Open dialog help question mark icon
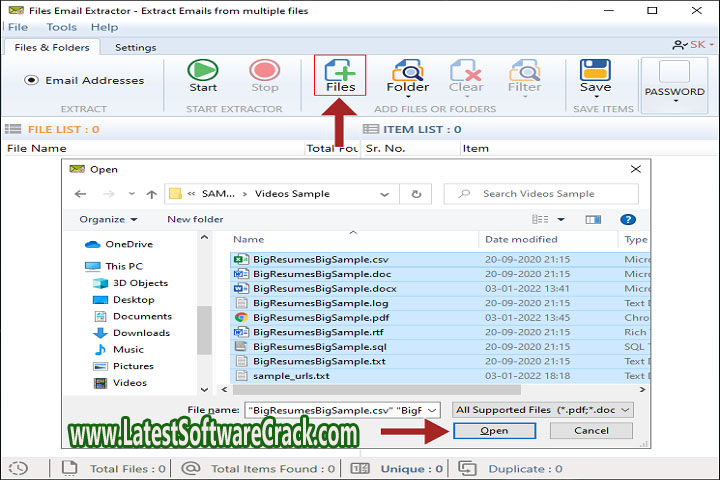 coord(628,220)
